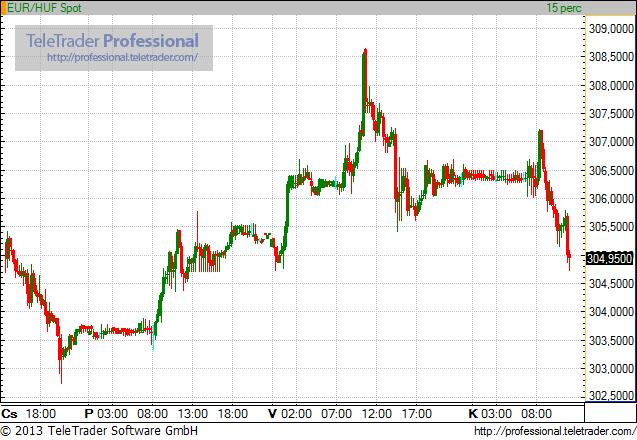
Task: Click the 308,5000 price axis label
Action: pos(611,57)
